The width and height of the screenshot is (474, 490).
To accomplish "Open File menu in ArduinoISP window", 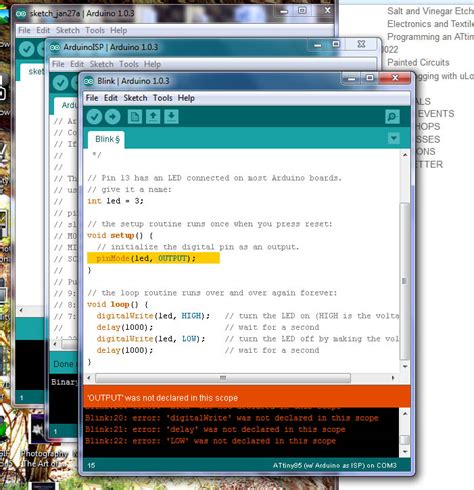I will (x=58, y=64).
